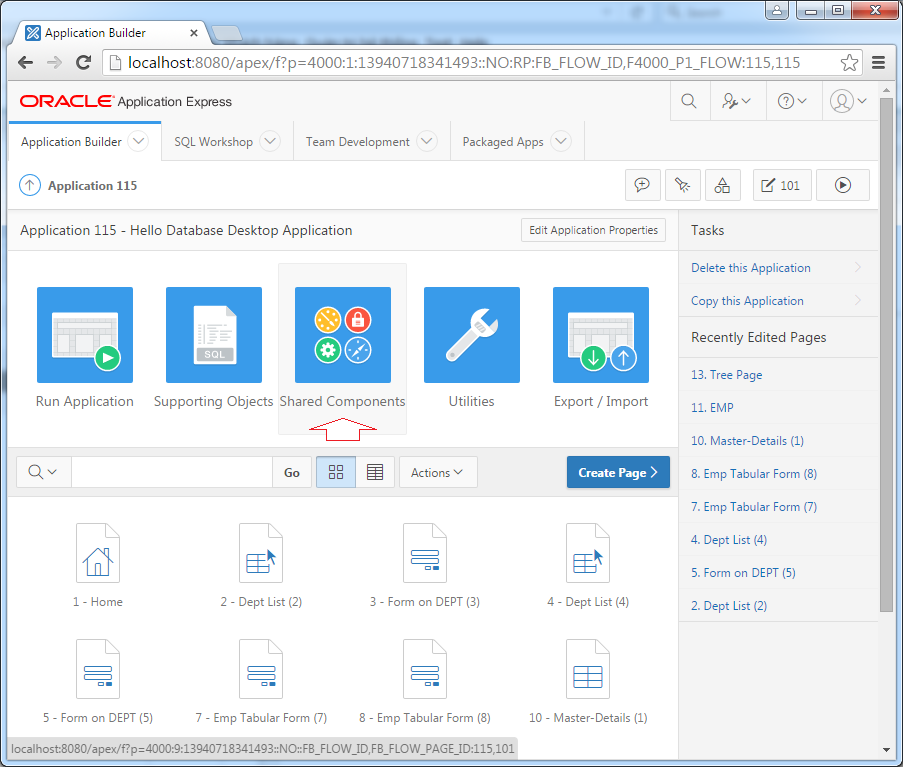
Task: Click the Shared Components shapes toolbar icon
Action: tap(722, 185)
